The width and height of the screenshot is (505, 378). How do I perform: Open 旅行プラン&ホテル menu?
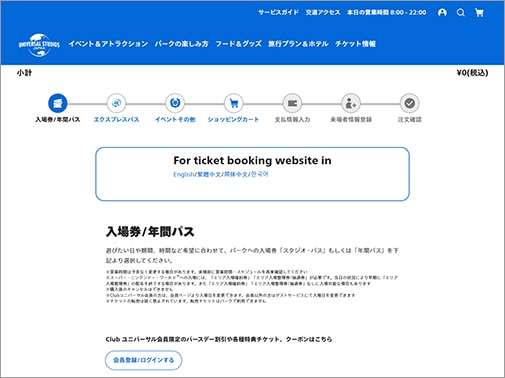click(298, 44)
